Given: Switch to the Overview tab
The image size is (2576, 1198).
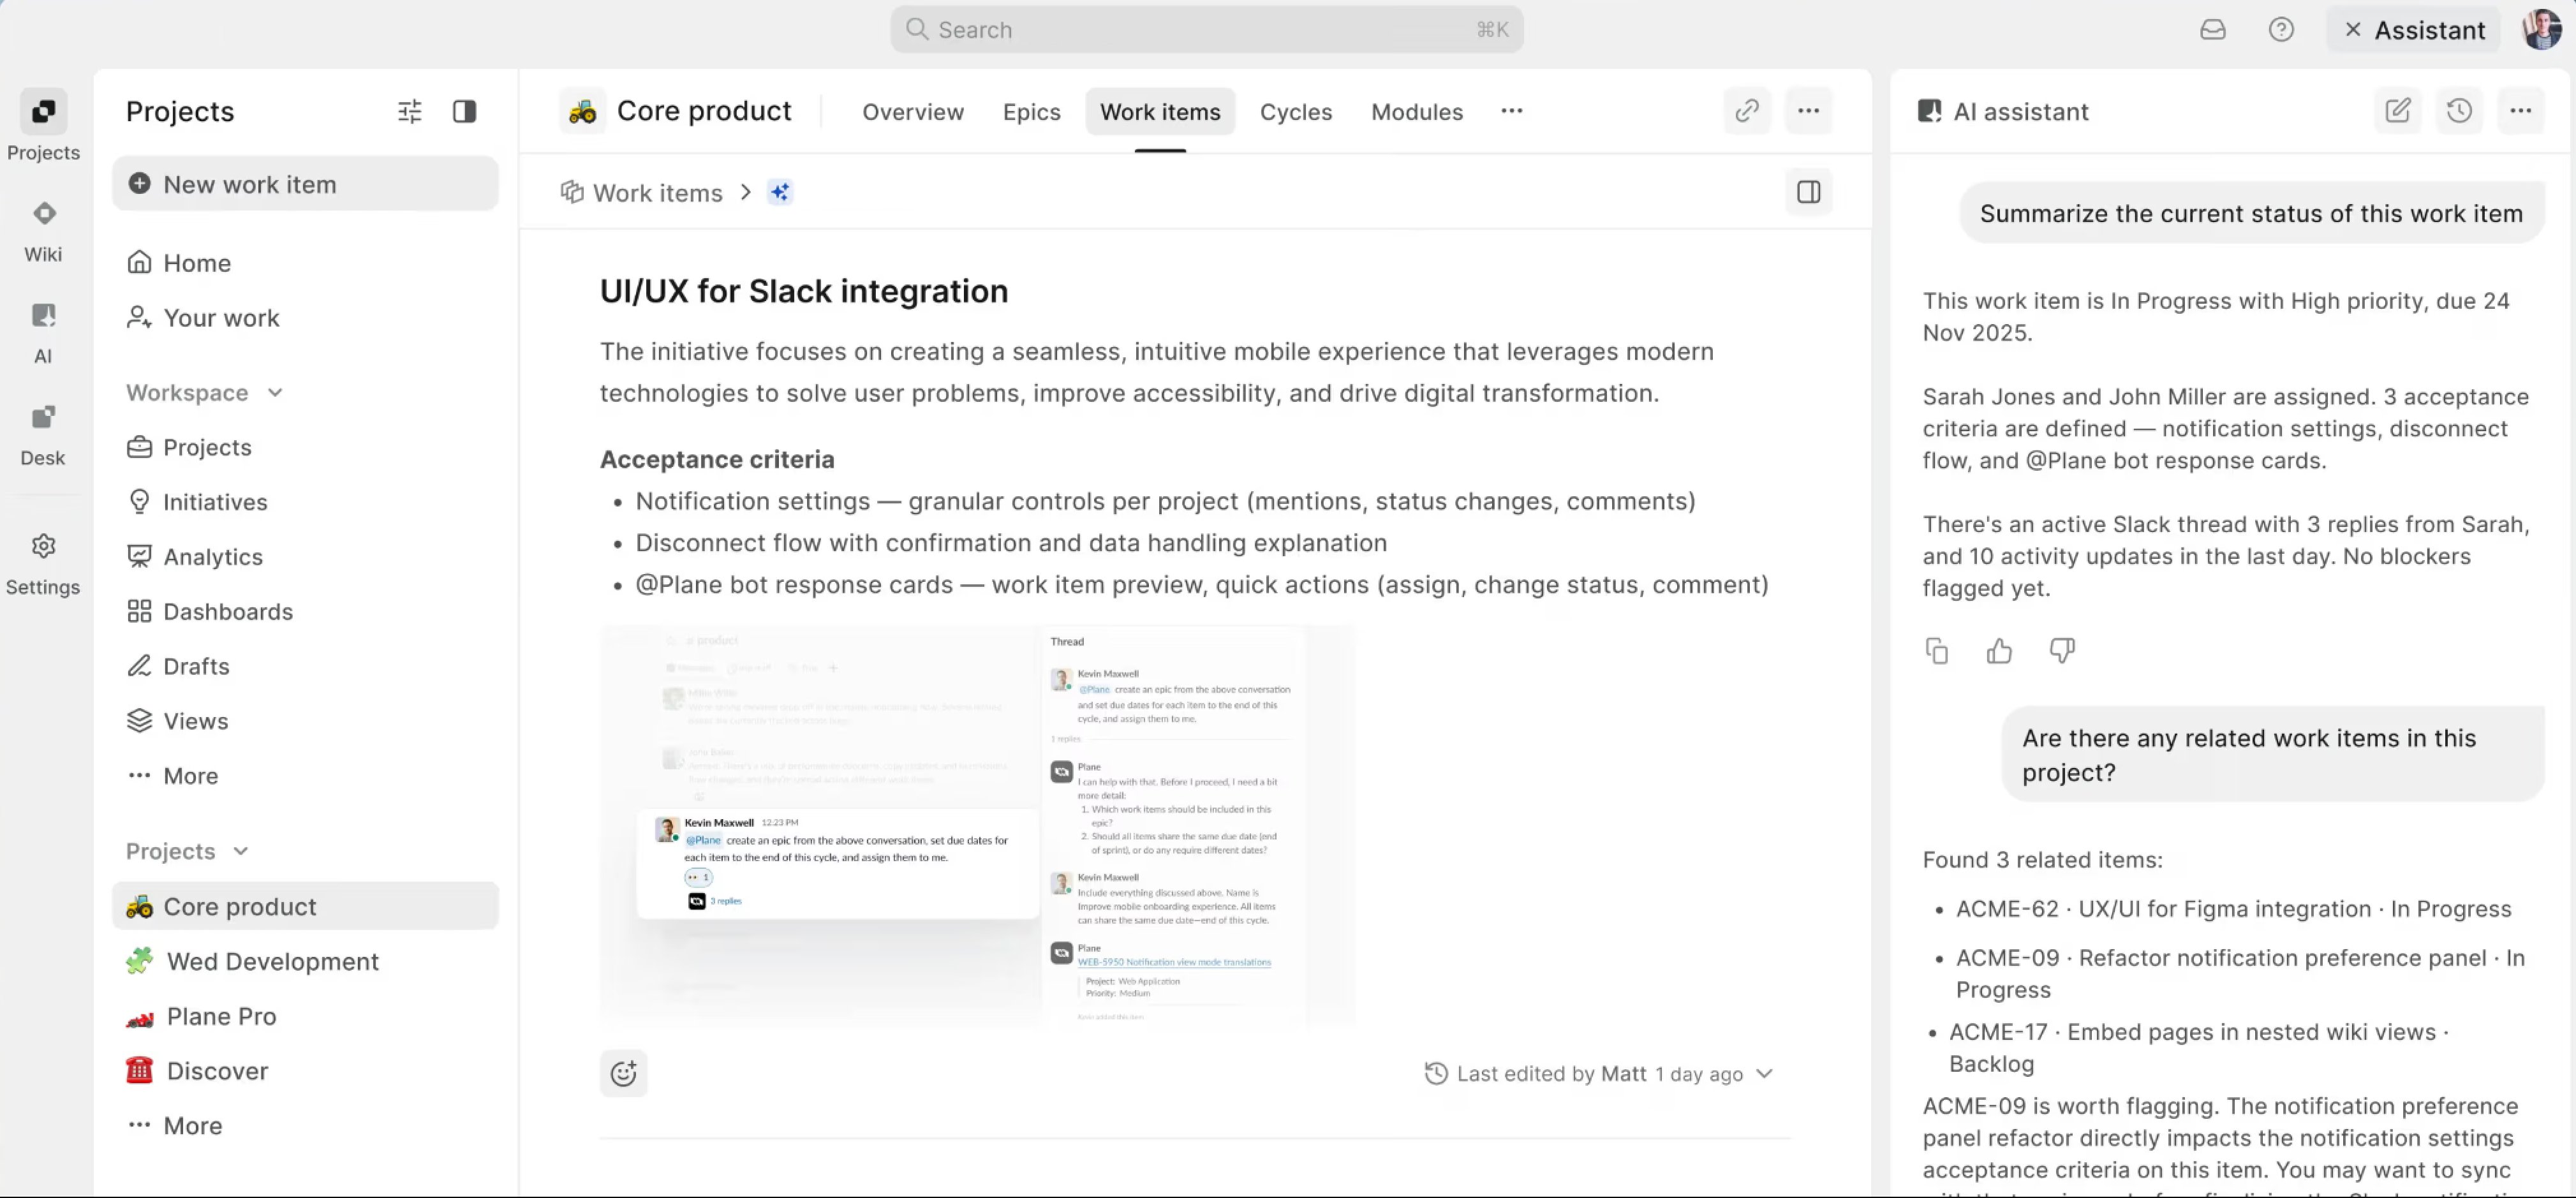Looking at the screenshot, I should (x=912, y=111).
